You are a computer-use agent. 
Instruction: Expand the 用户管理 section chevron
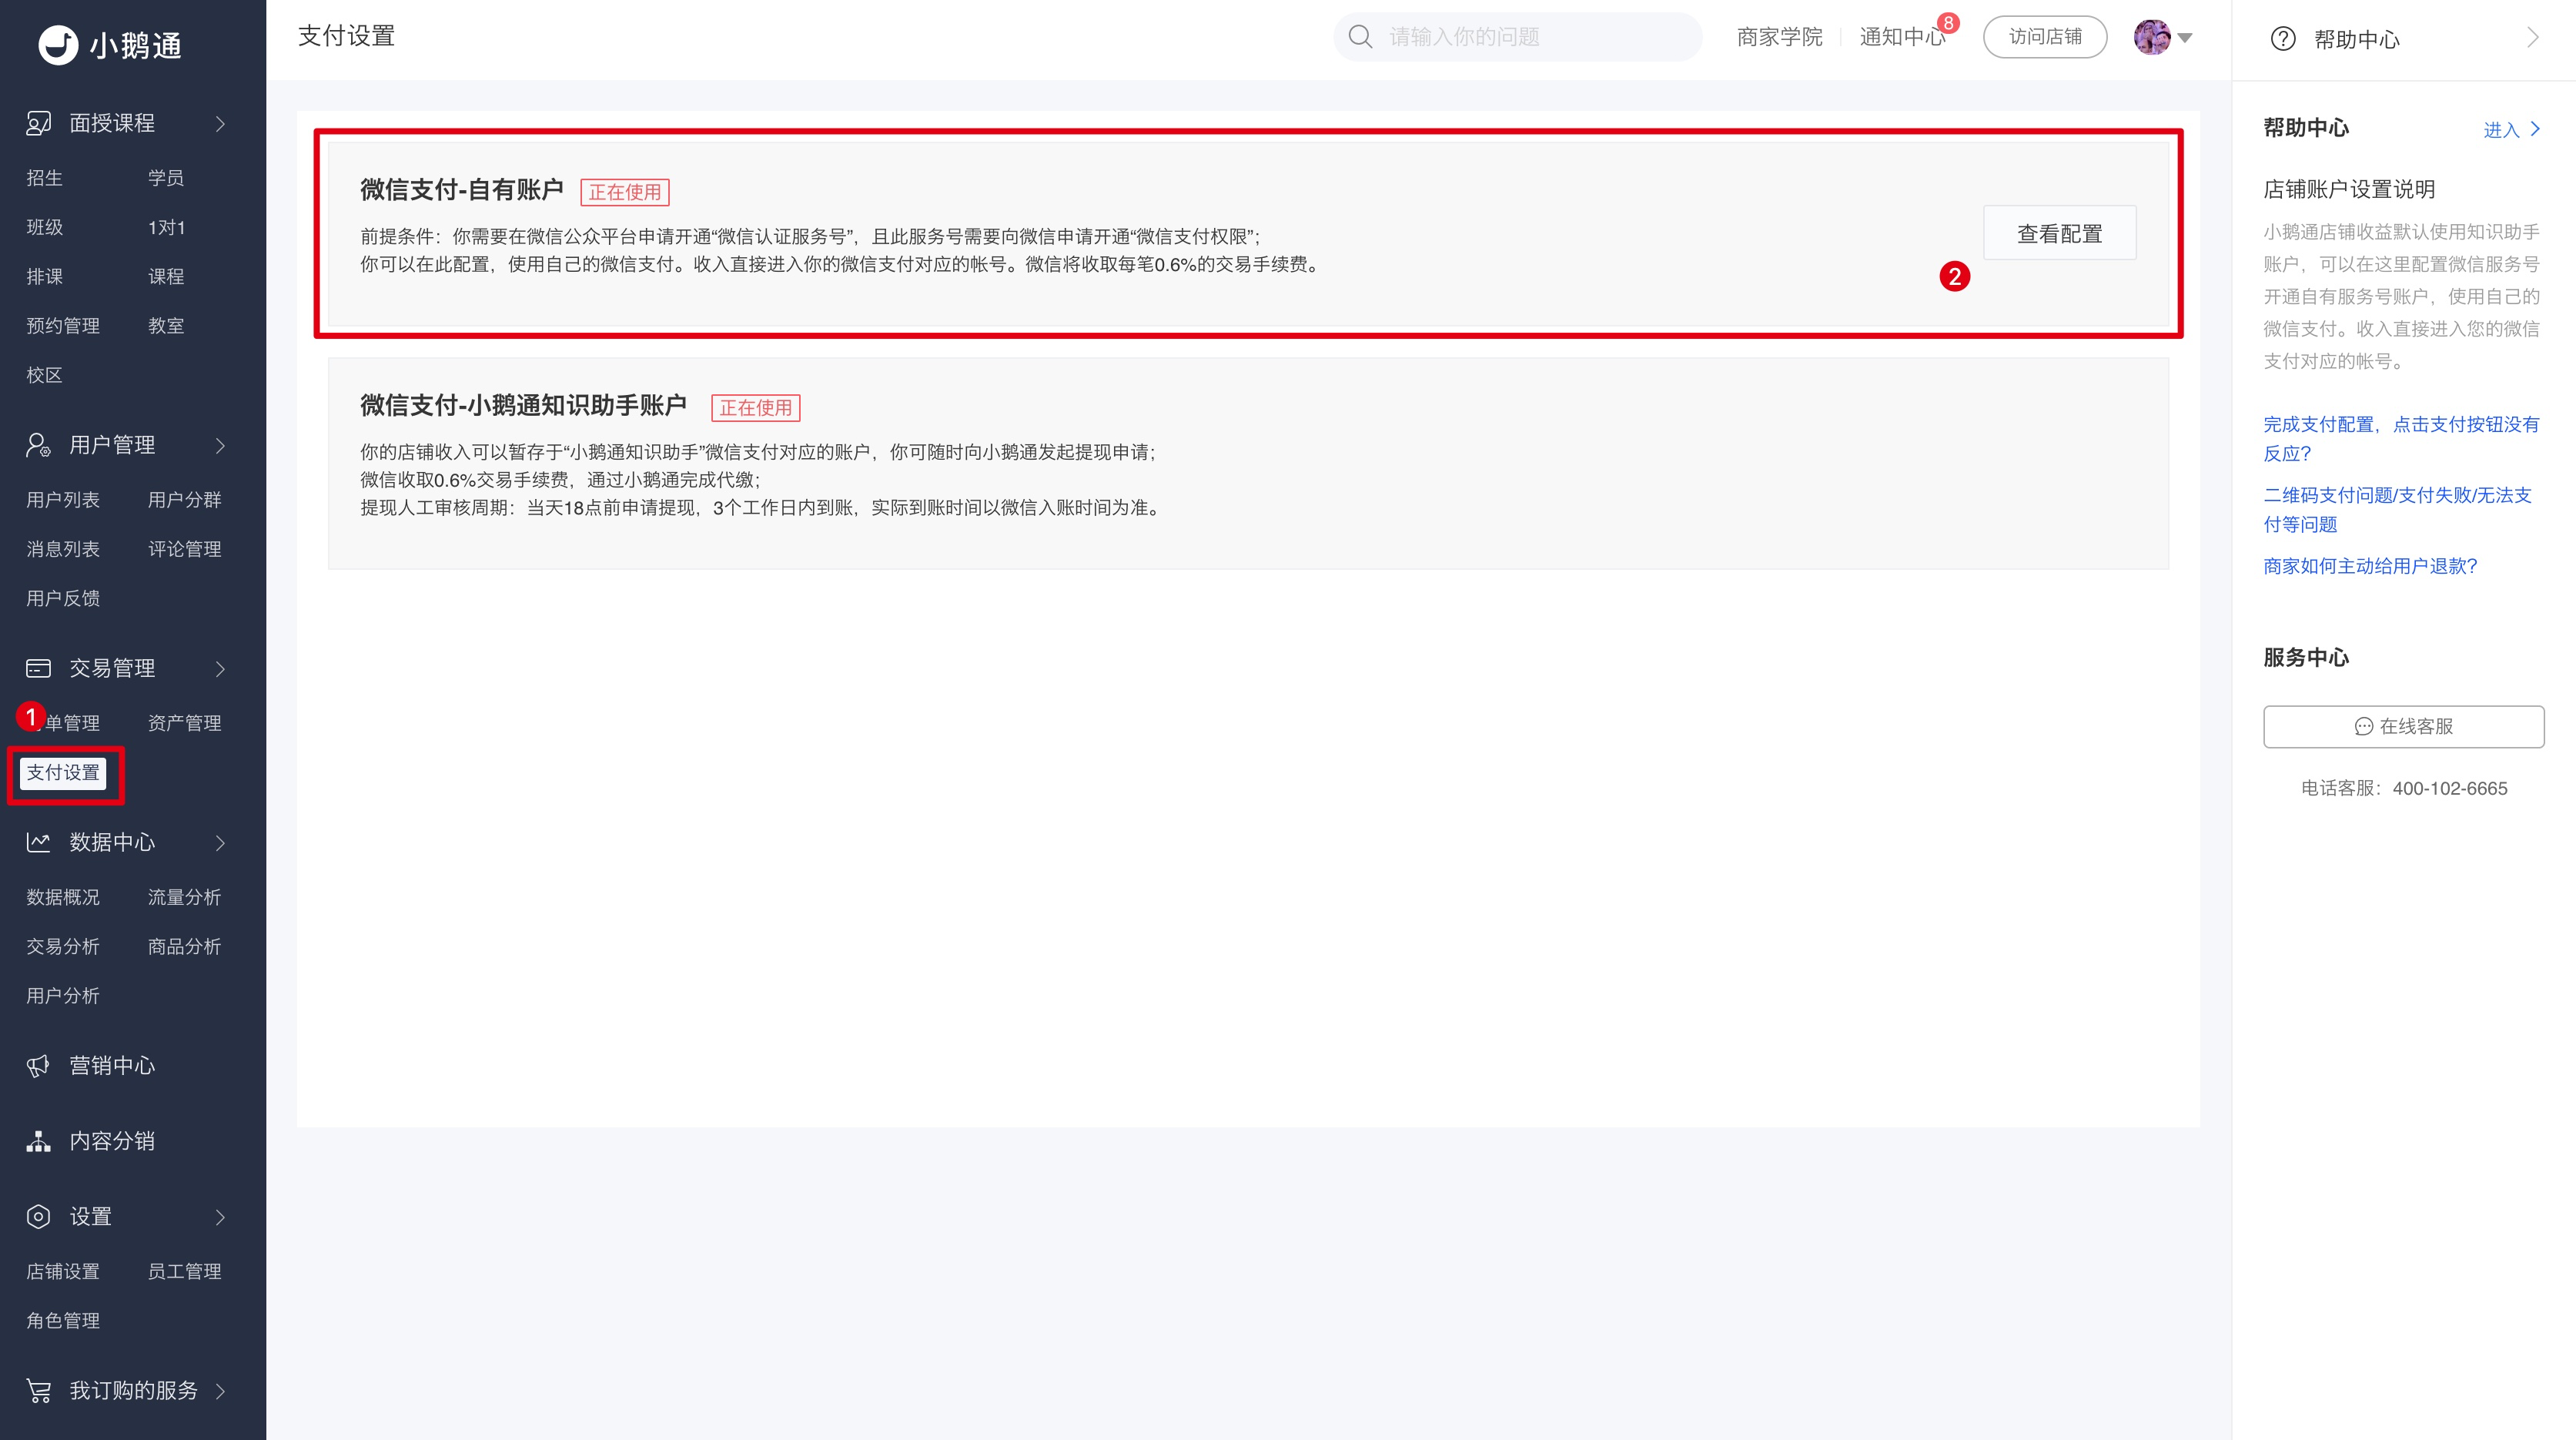(221, 446)
